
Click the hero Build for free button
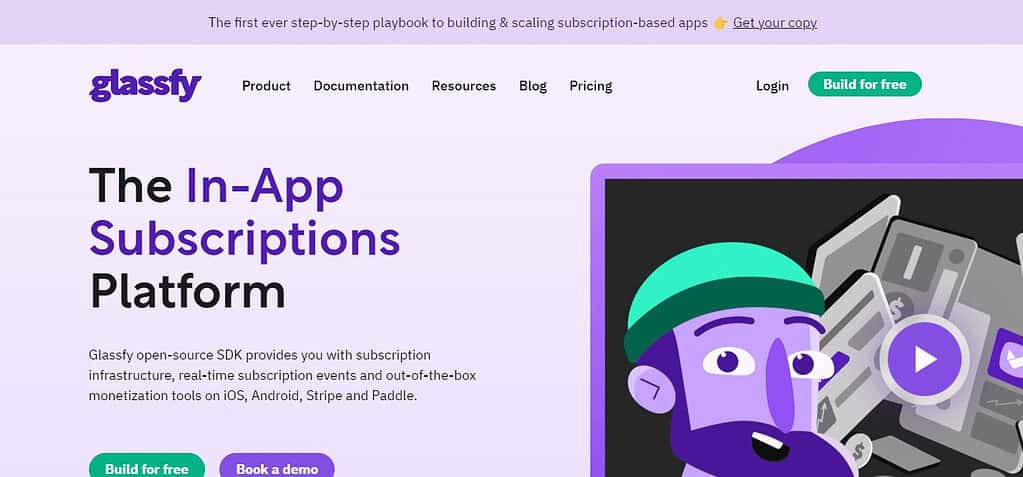pos(147,467)
